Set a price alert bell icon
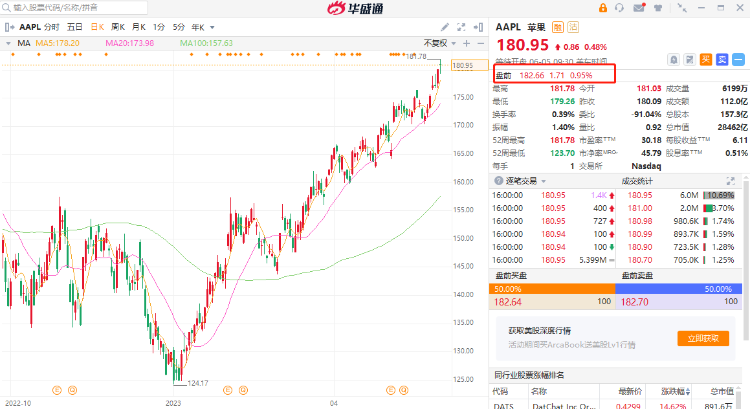Screen dimensions: 750x409 click(x=673, y=60)
